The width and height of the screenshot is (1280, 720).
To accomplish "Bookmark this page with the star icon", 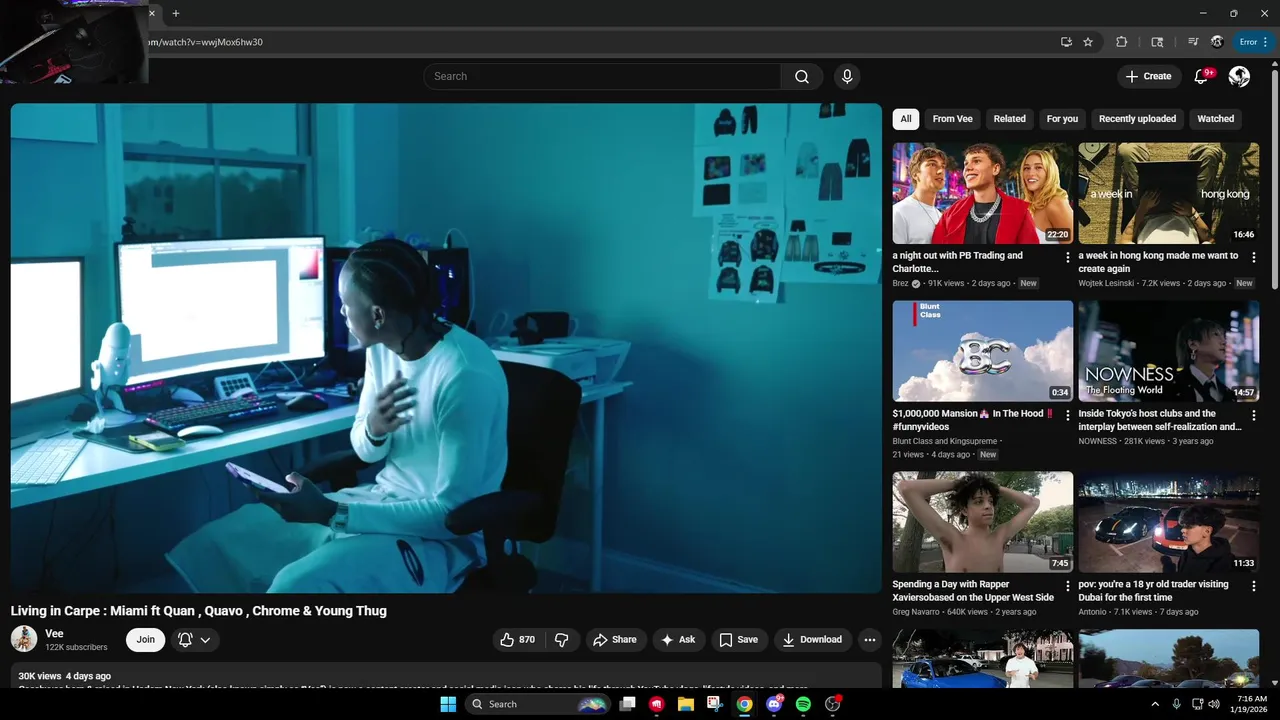I will [x=1088, y=42].
